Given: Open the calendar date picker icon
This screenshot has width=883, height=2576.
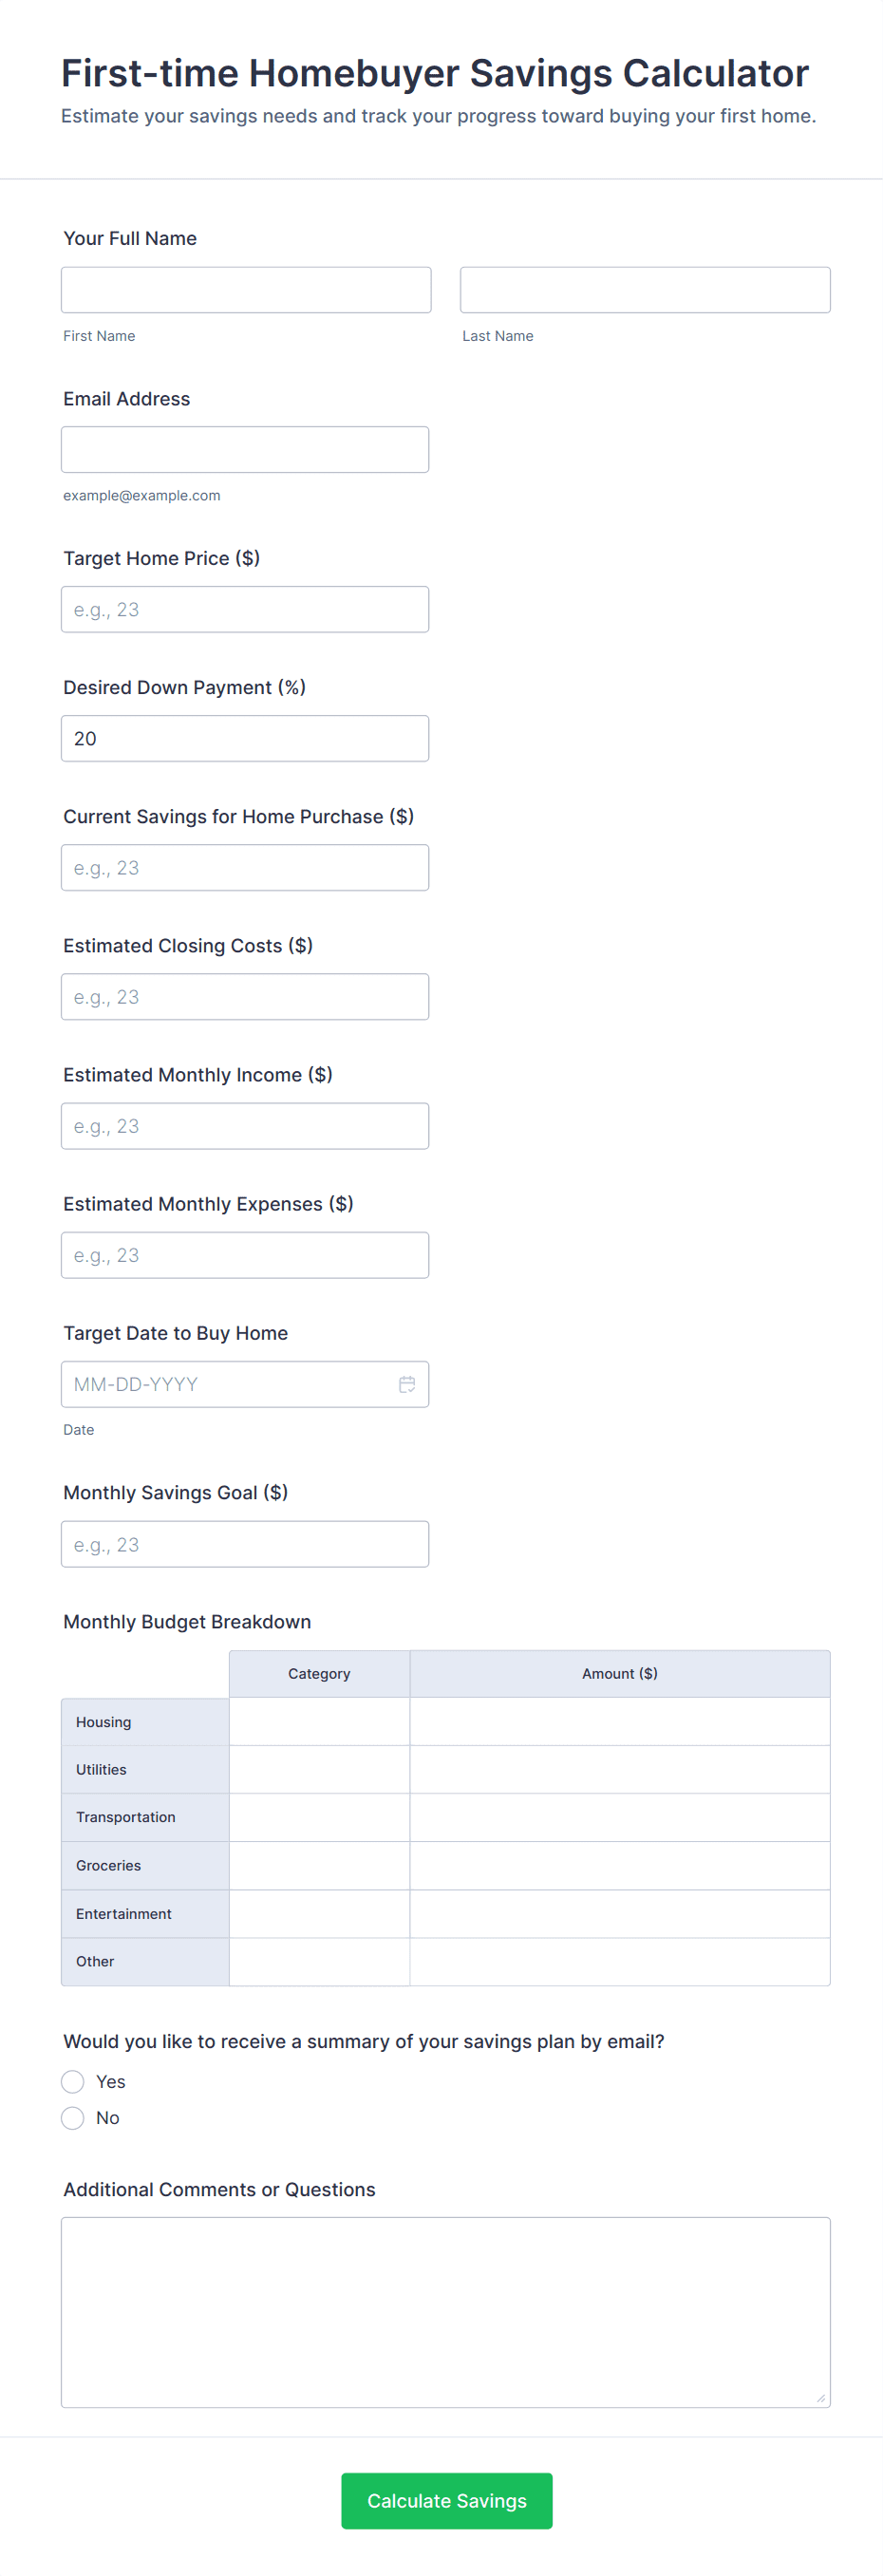Looking at the screenshot, I should coord(407,1384).
